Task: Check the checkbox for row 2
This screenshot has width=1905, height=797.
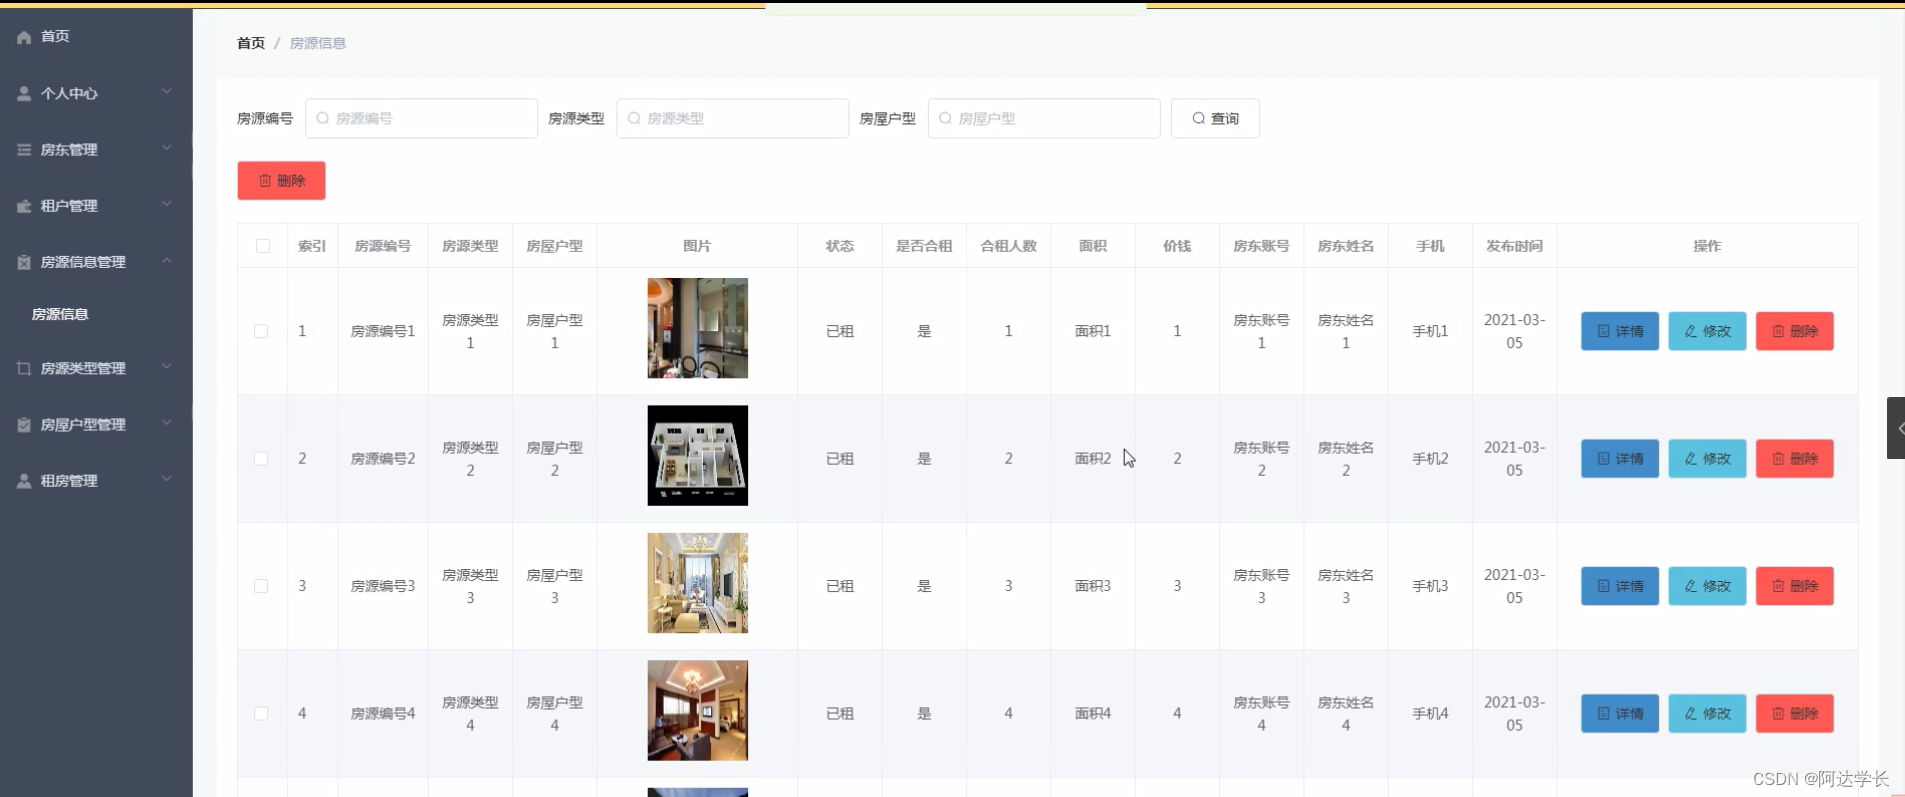Action: [261, 458]
